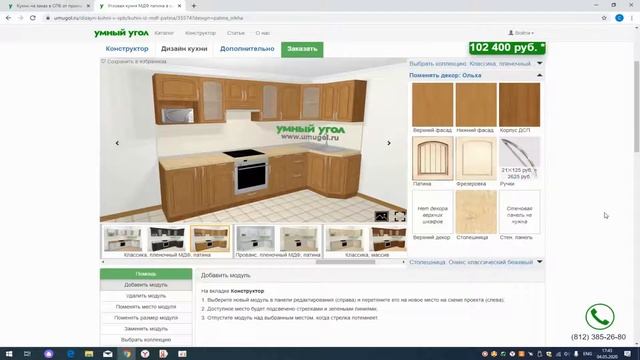Select the 'Патина' decor thumbnail
Viewport: 640px width, 360px height.
433,158
